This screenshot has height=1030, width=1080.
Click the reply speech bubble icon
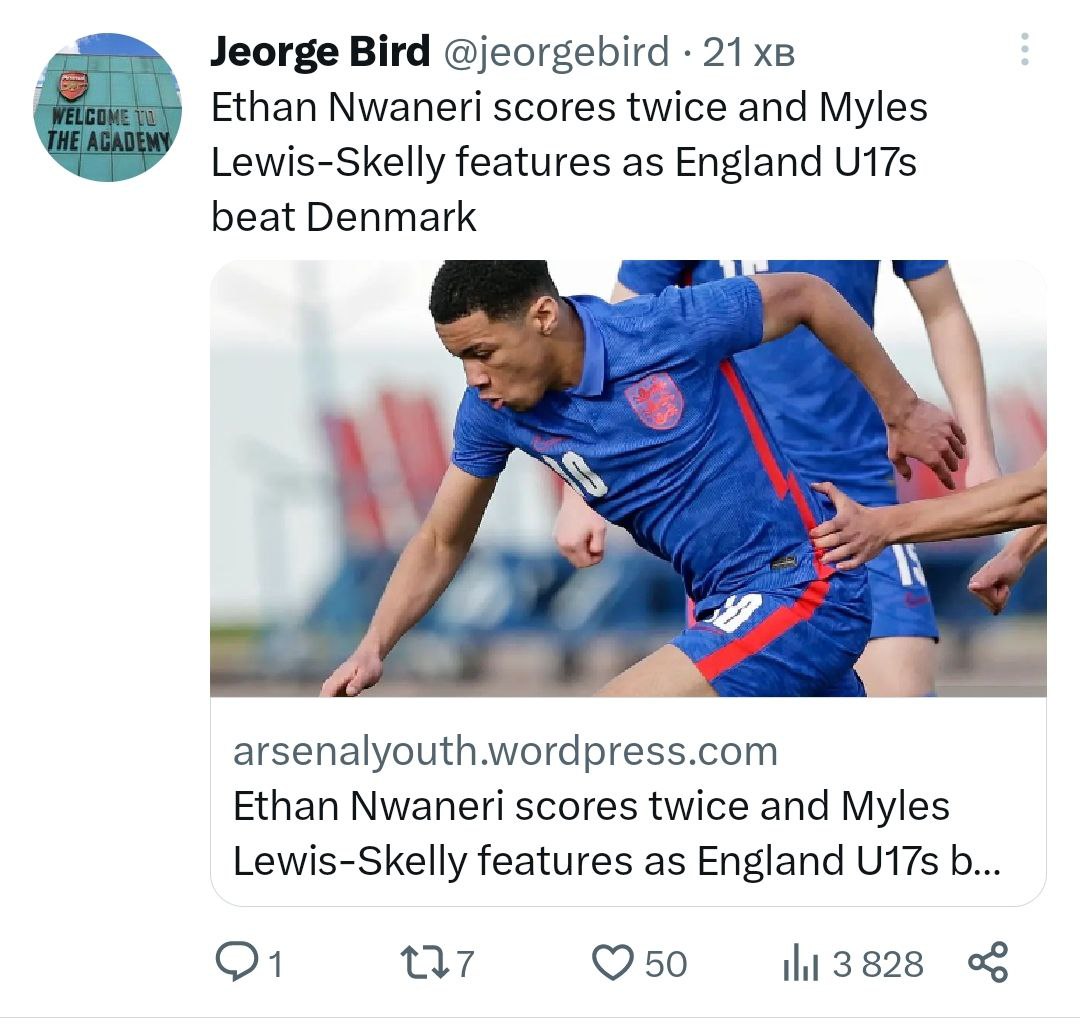[x=238, y=963]
